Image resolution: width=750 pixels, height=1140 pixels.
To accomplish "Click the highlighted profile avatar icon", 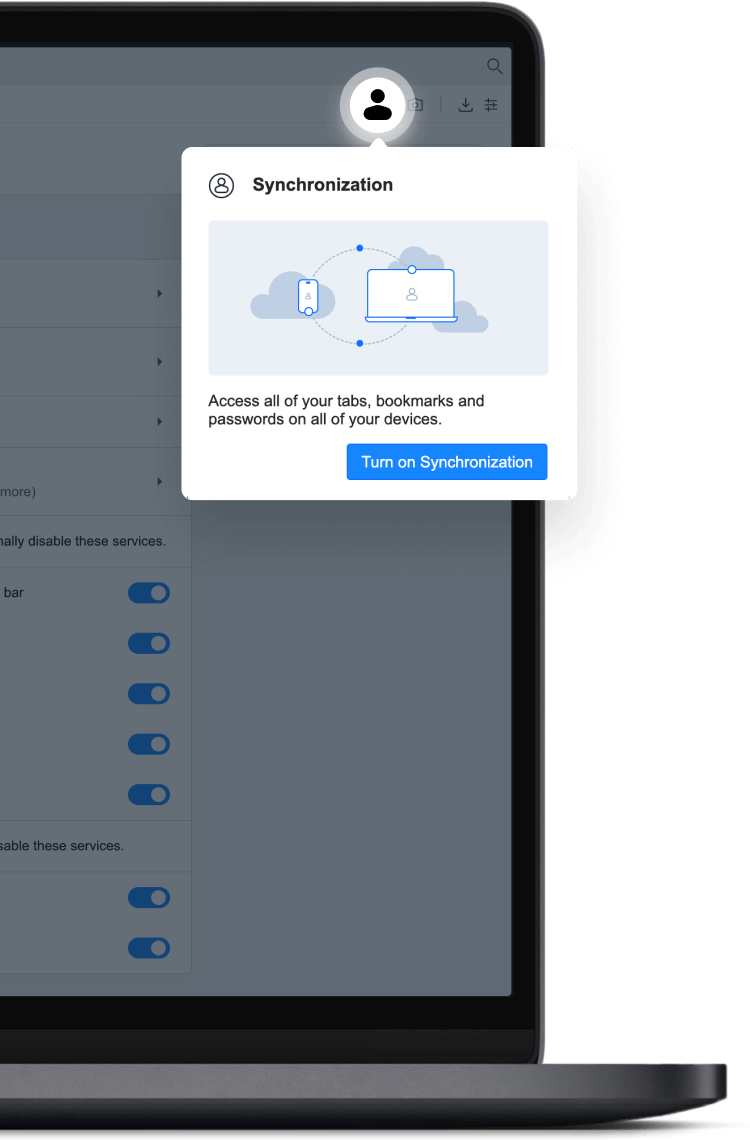I will 377,104.
